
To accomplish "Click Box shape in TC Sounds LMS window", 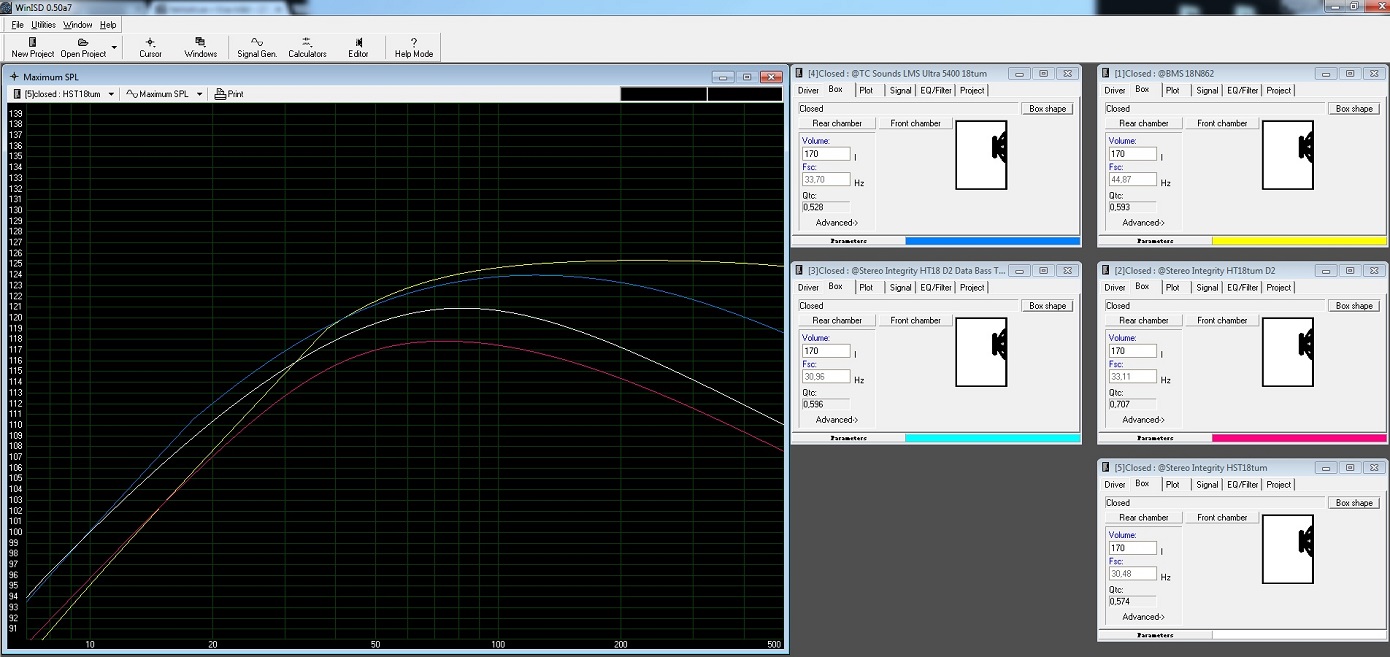I will [x=1048, y=109].
